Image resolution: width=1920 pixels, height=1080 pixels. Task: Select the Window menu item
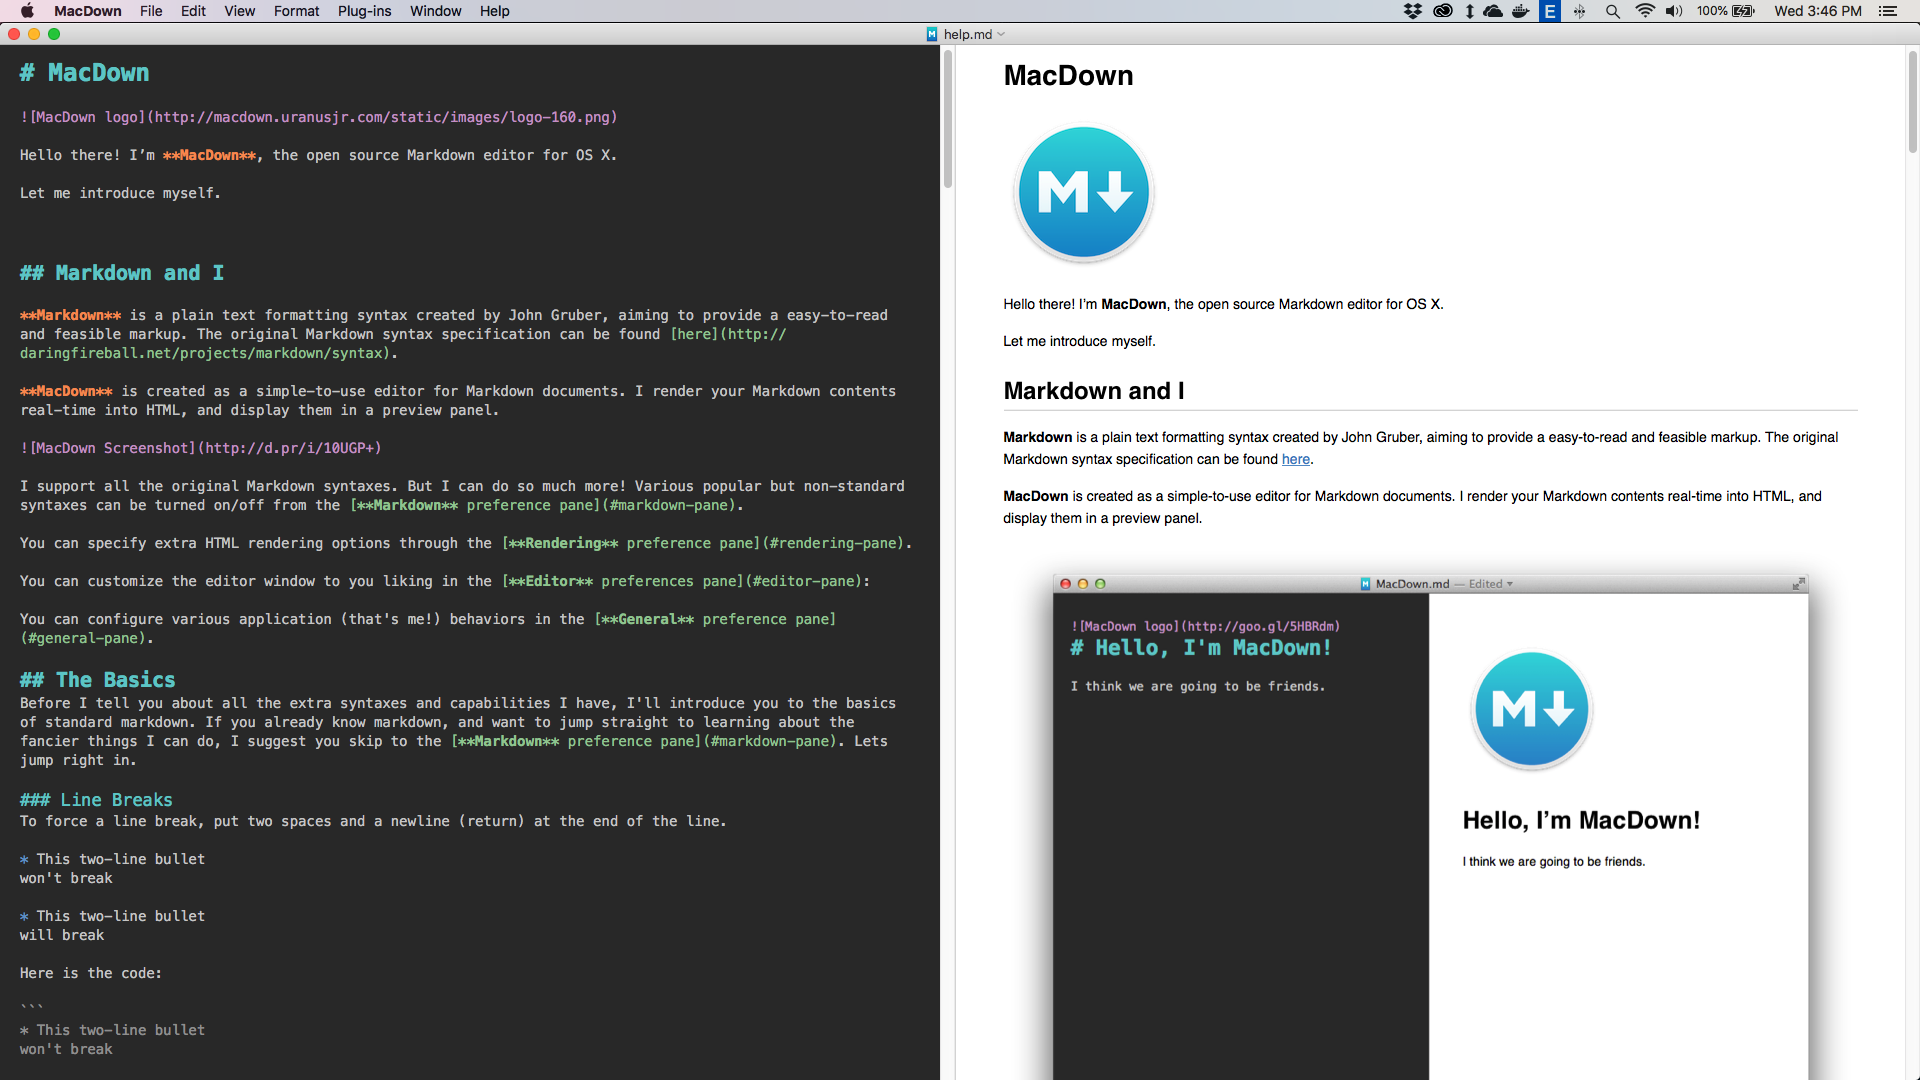(433, 12)
